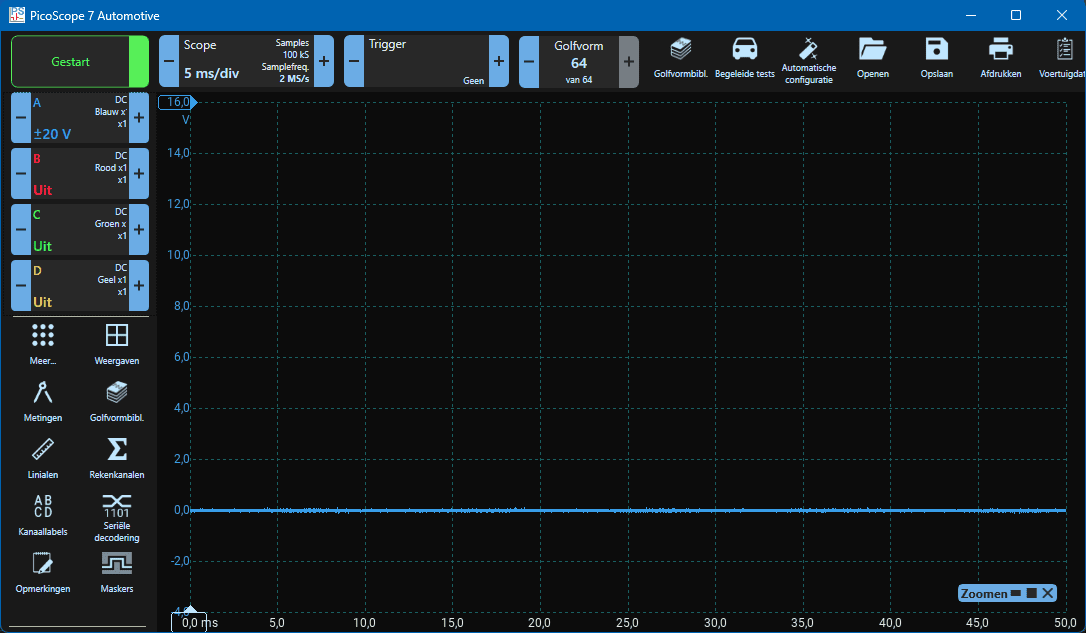Open the Weergaven views menu
Image resolution: width=1086 pixels, height=633 pixels.
coord(116,343)
